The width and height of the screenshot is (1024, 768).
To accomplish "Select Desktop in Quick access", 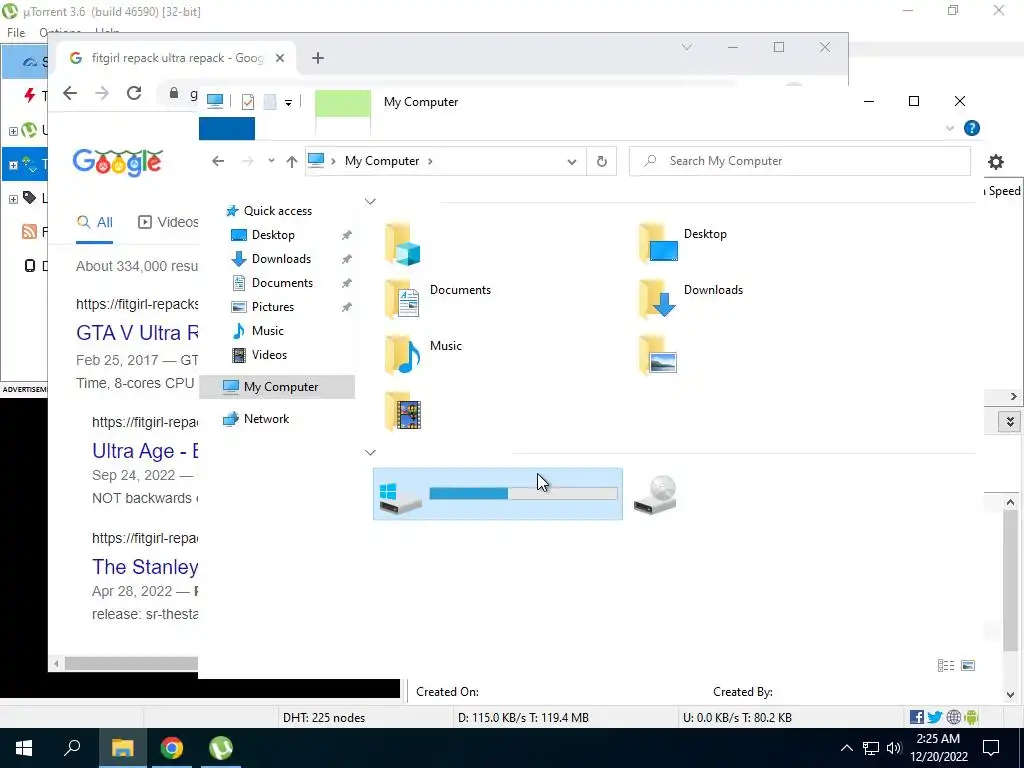I will 273,235.
